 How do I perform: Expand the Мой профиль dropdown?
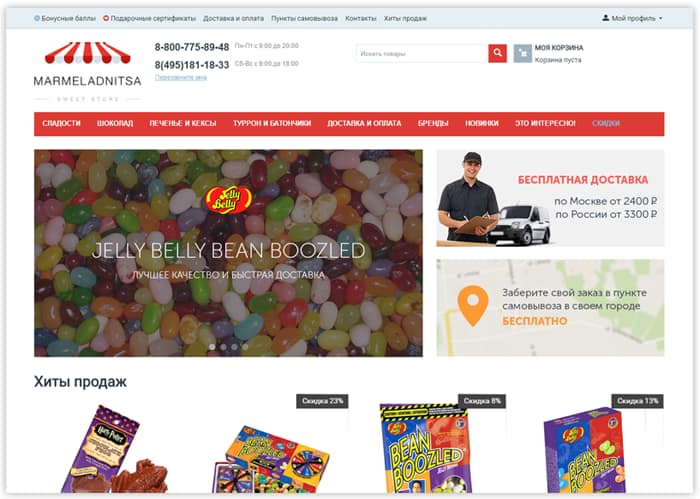click(x=633, y=18)
